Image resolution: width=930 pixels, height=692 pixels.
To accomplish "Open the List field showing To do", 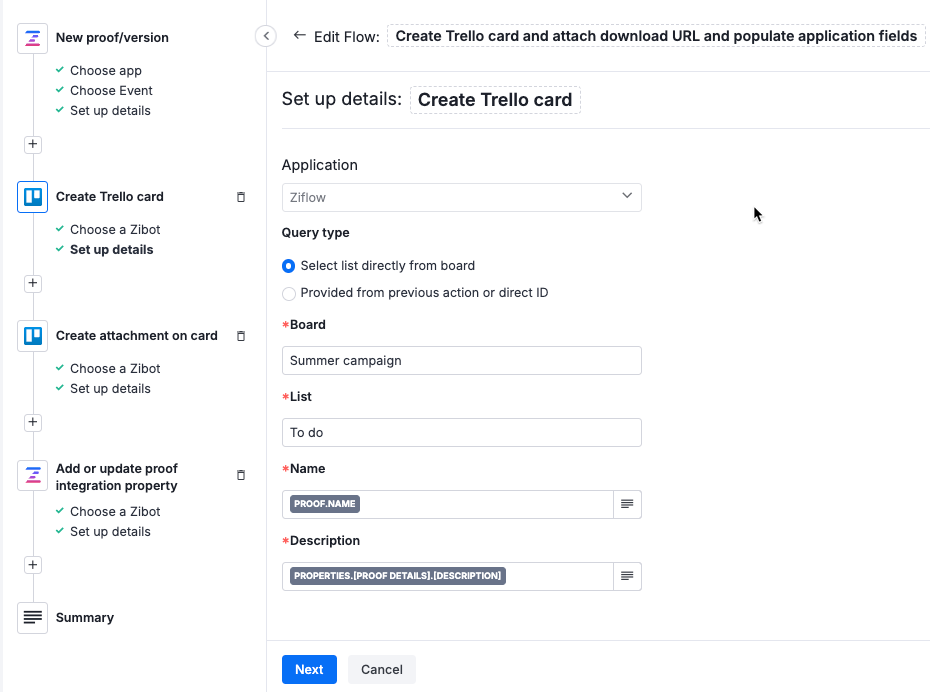I will pyautogui.click(x=461, y=432).
